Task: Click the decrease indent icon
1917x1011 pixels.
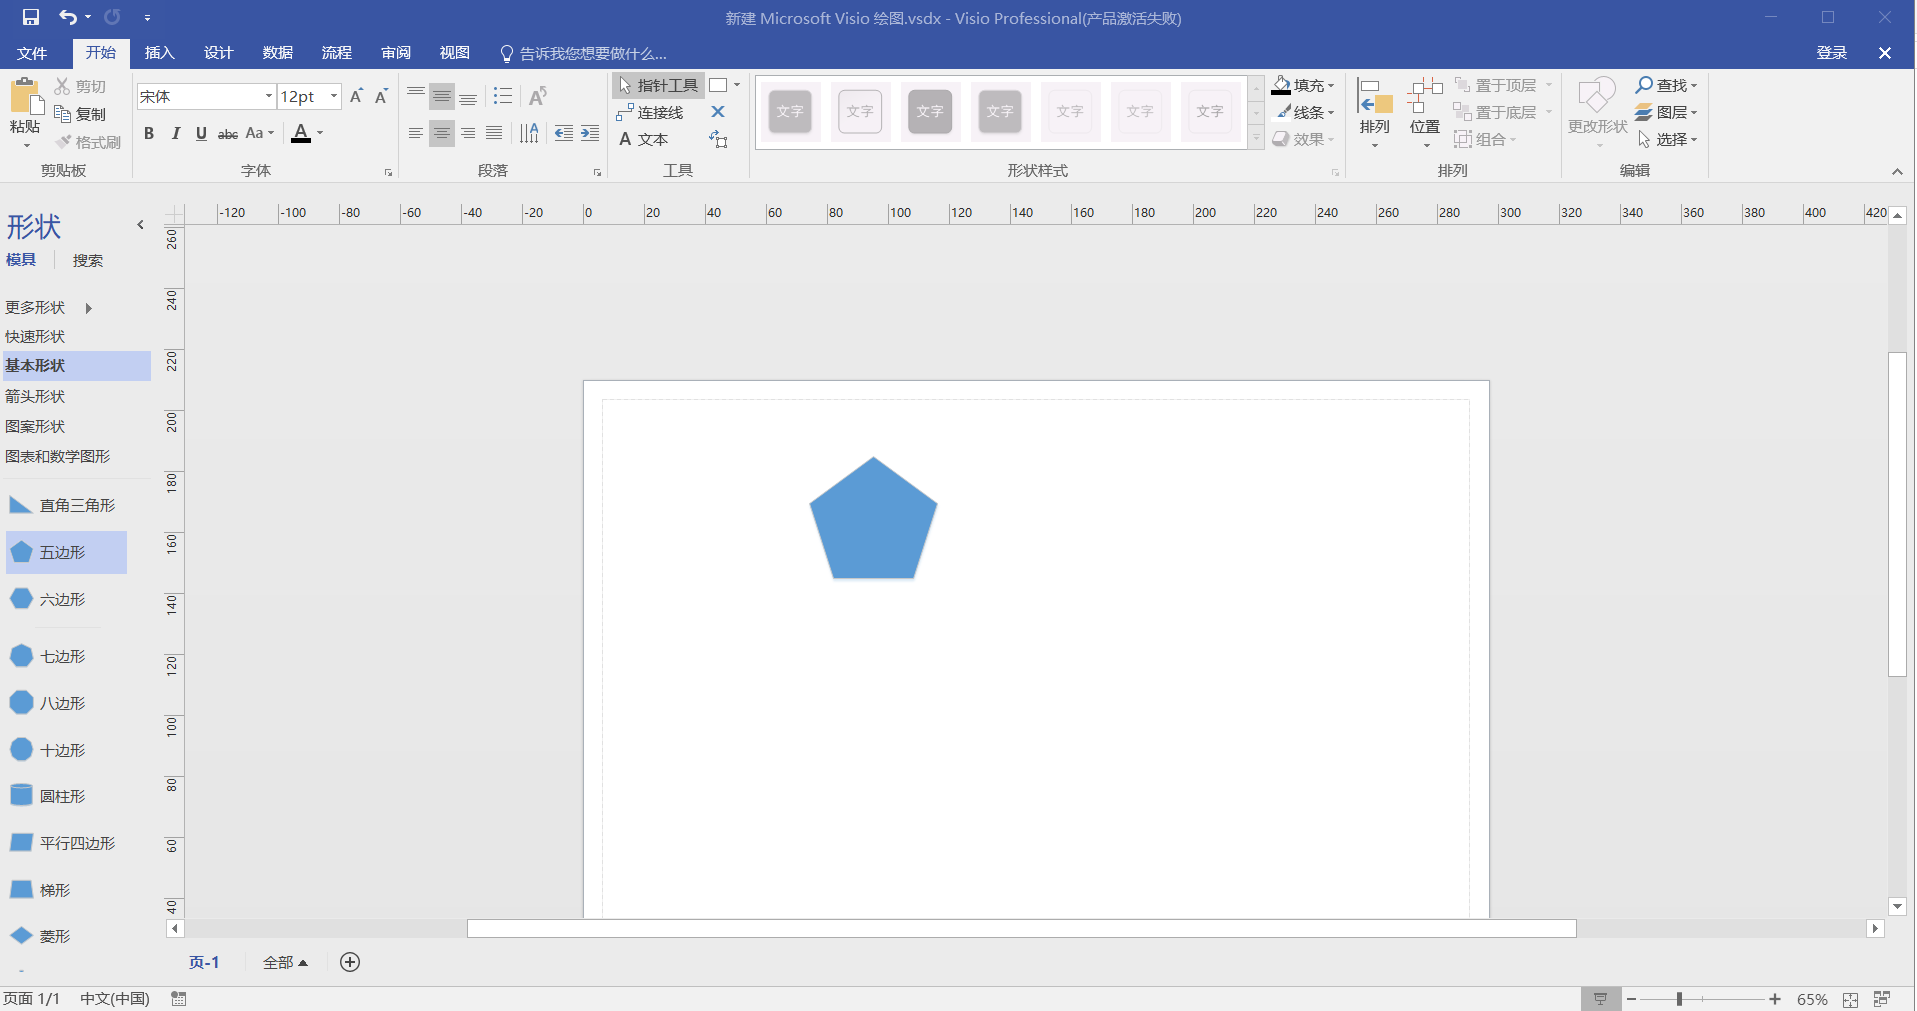Action: click(564, 133)
